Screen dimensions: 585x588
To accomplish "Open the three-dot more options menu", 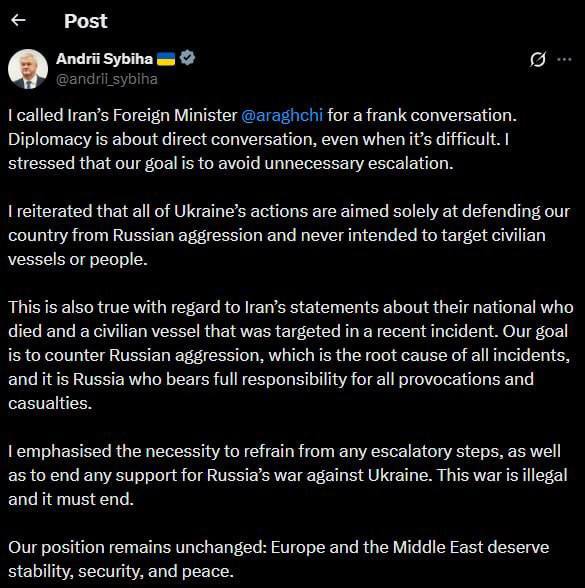I will tap(564, 59).
